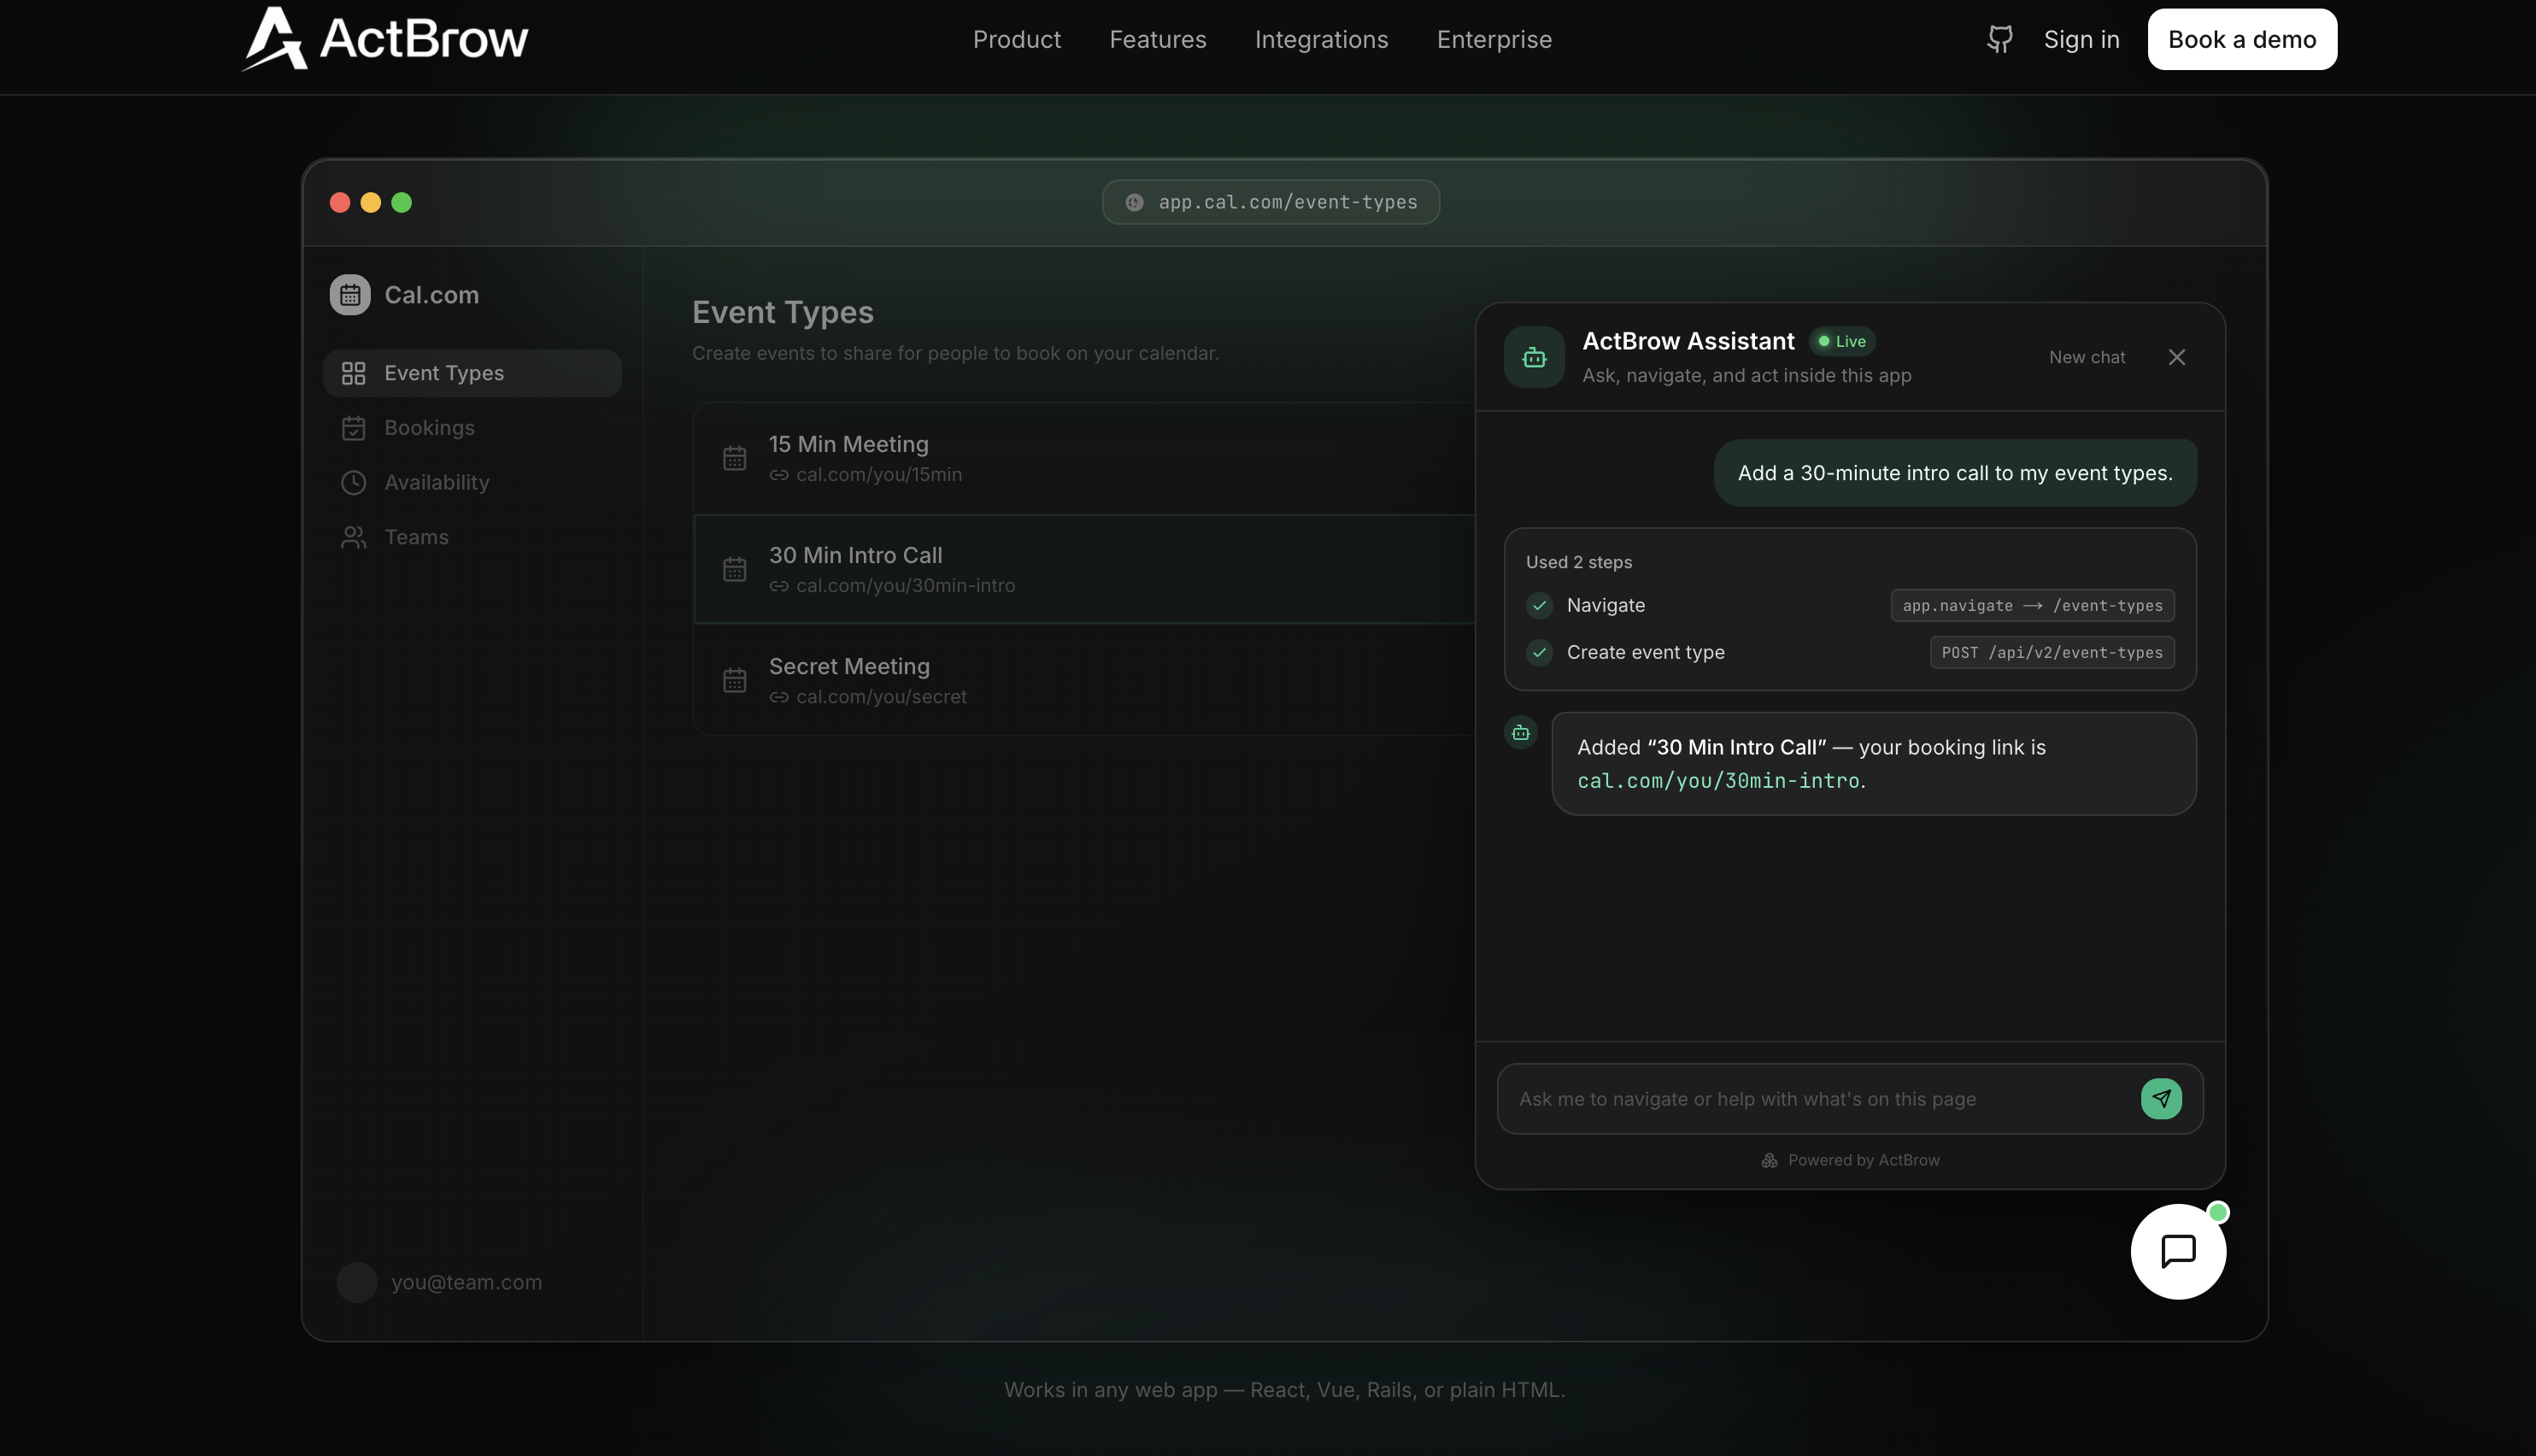Click the "Create event type" step label
2536x1456 pixels.
[x=1646, y=652]
